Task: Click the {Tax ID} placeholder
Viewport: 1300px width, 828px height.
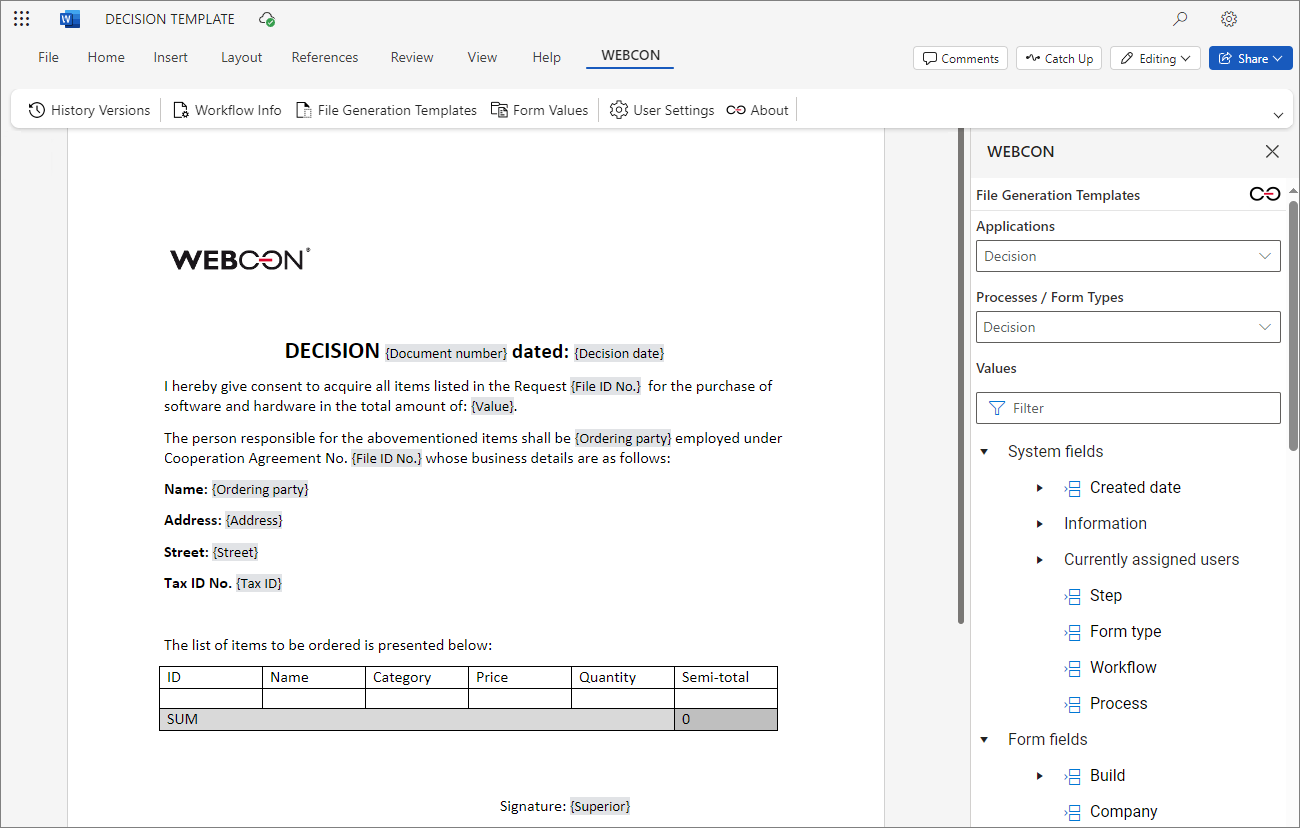Action: pos(259,583)
